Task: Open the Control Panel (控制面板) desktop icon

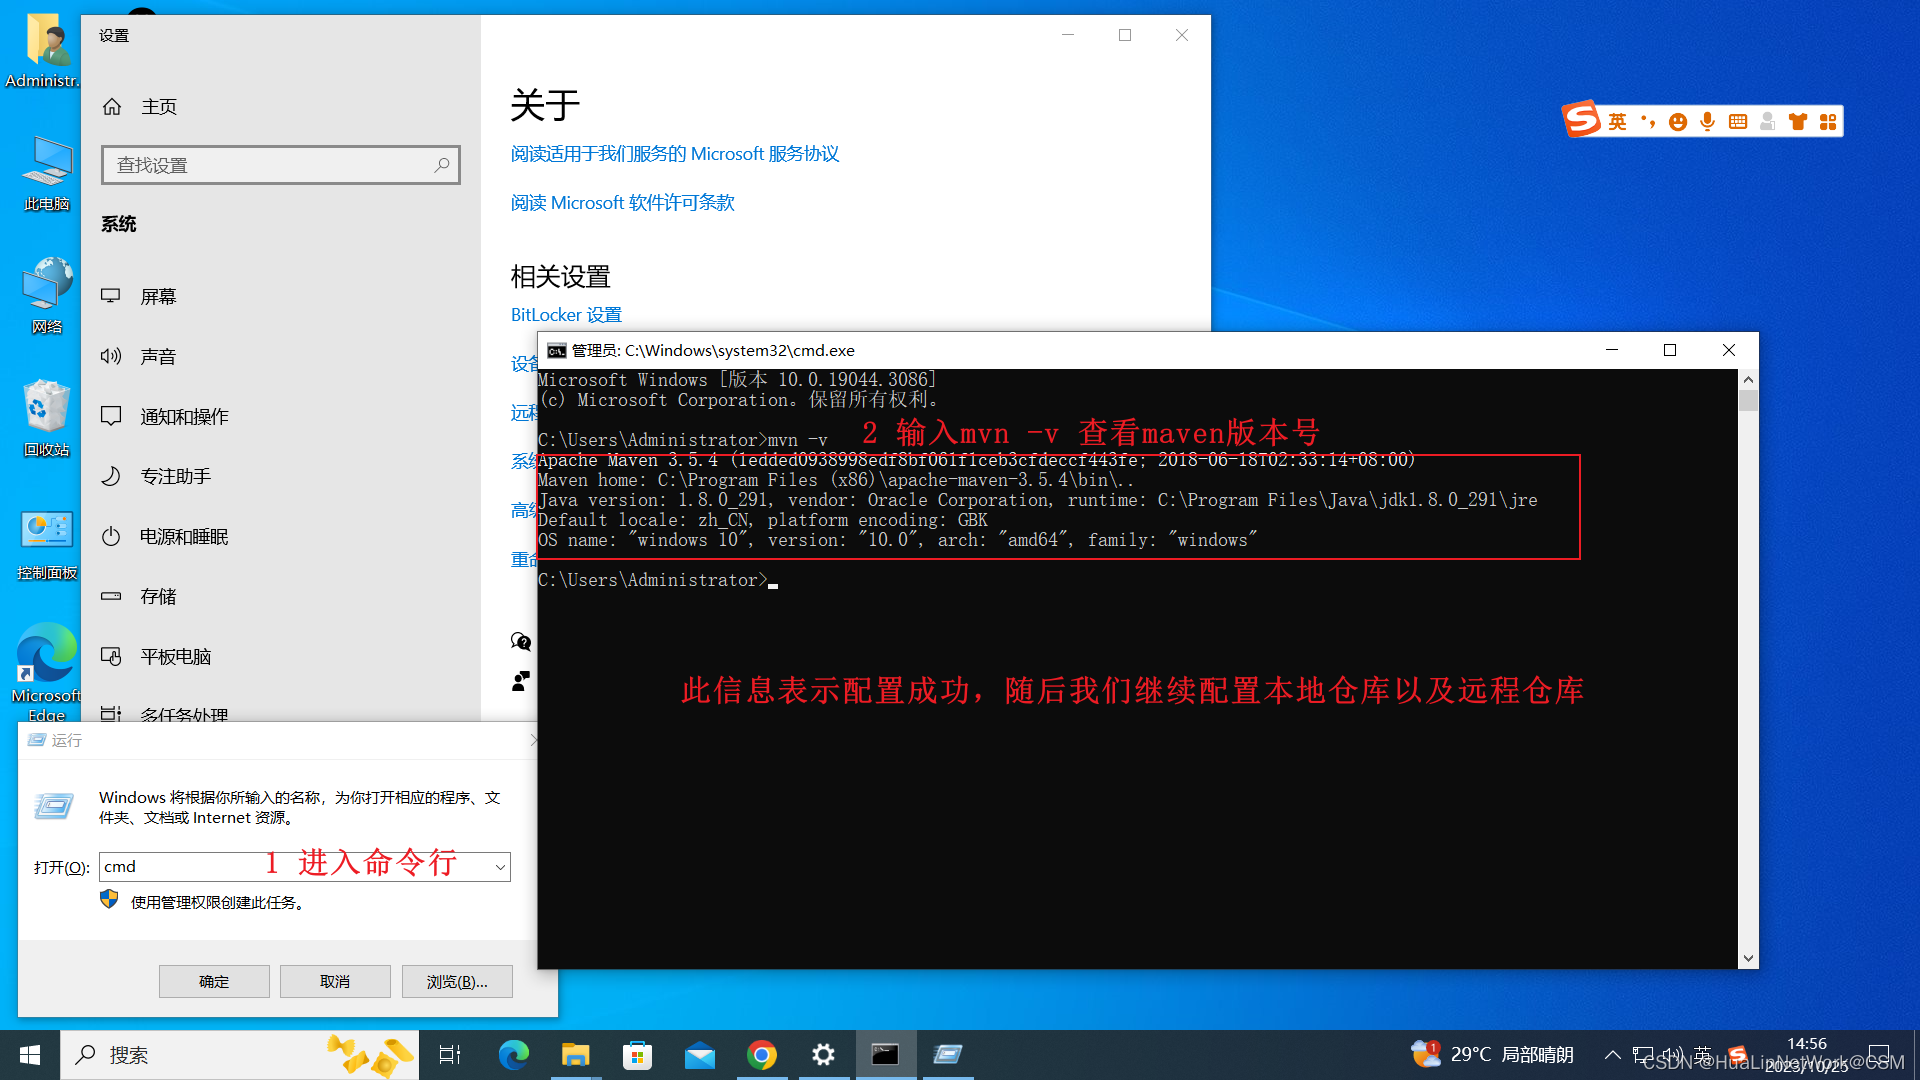Action: pos(46,545)
